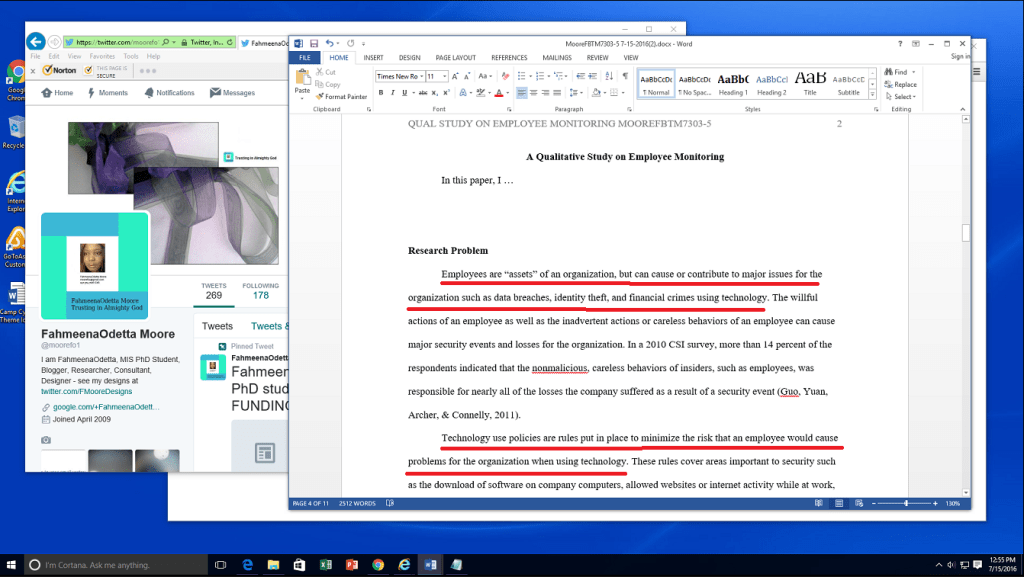Toggle align left paragraph button

tap(522, 93)
